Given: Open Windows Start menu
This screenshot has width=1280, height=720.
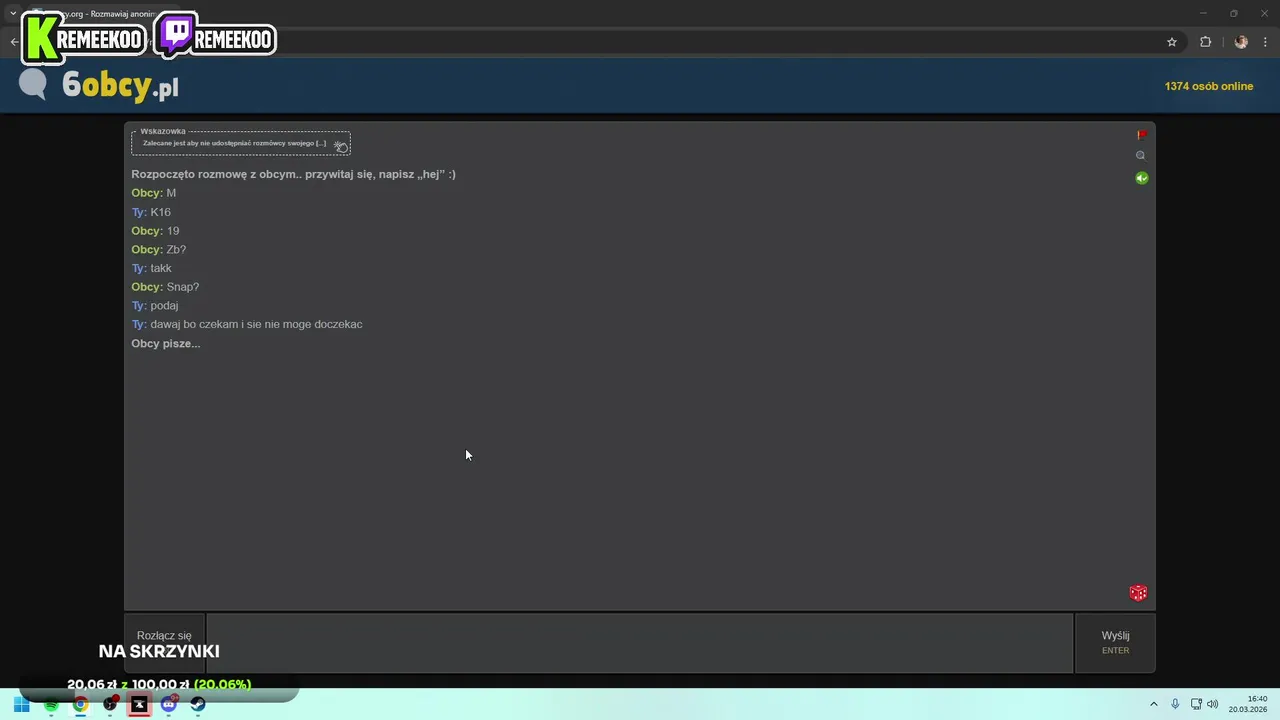Looking at the screenshot, I should point(21,704).
